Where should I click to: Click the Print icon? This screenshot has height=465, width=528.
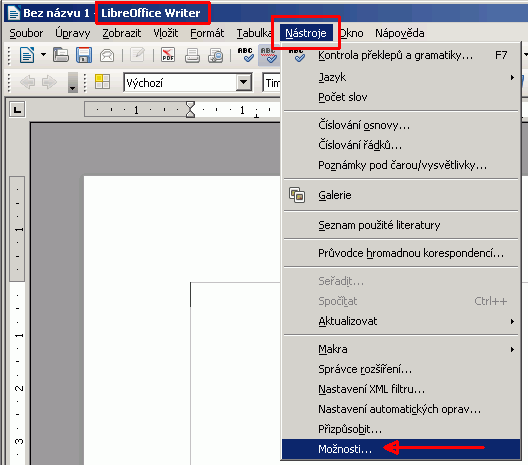tap(192, 55)
